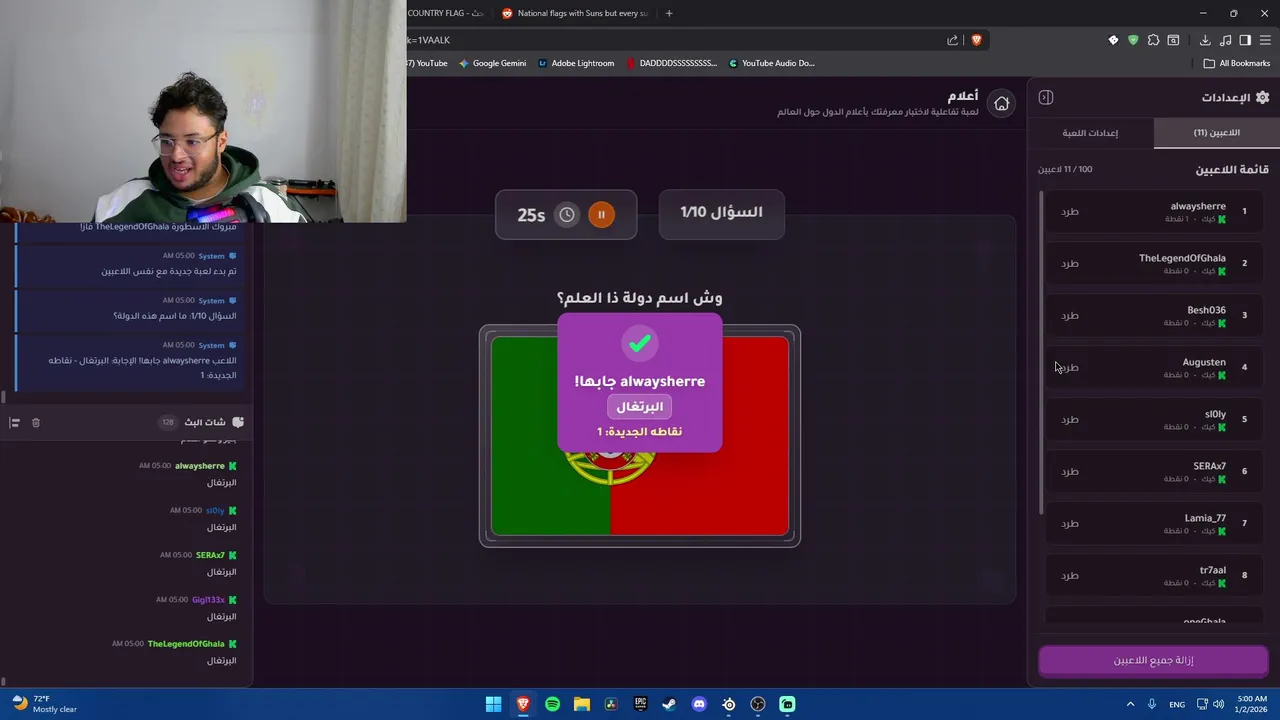Open new browser tab with plus
Screen dimensions: 1280x720
669,13
